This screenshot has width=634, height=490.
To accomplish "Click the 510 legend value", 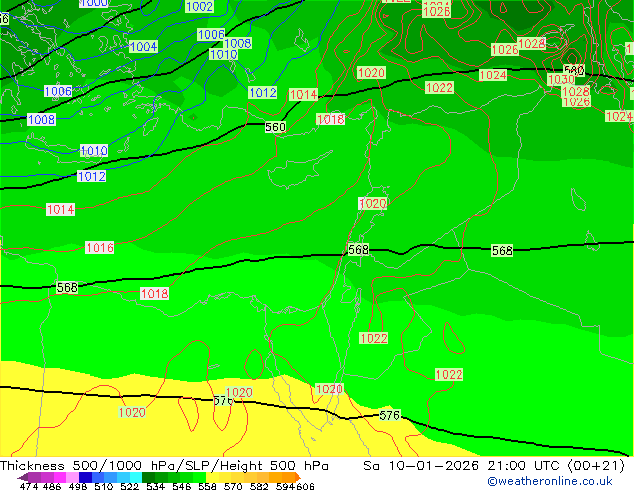I will (104, 486).
